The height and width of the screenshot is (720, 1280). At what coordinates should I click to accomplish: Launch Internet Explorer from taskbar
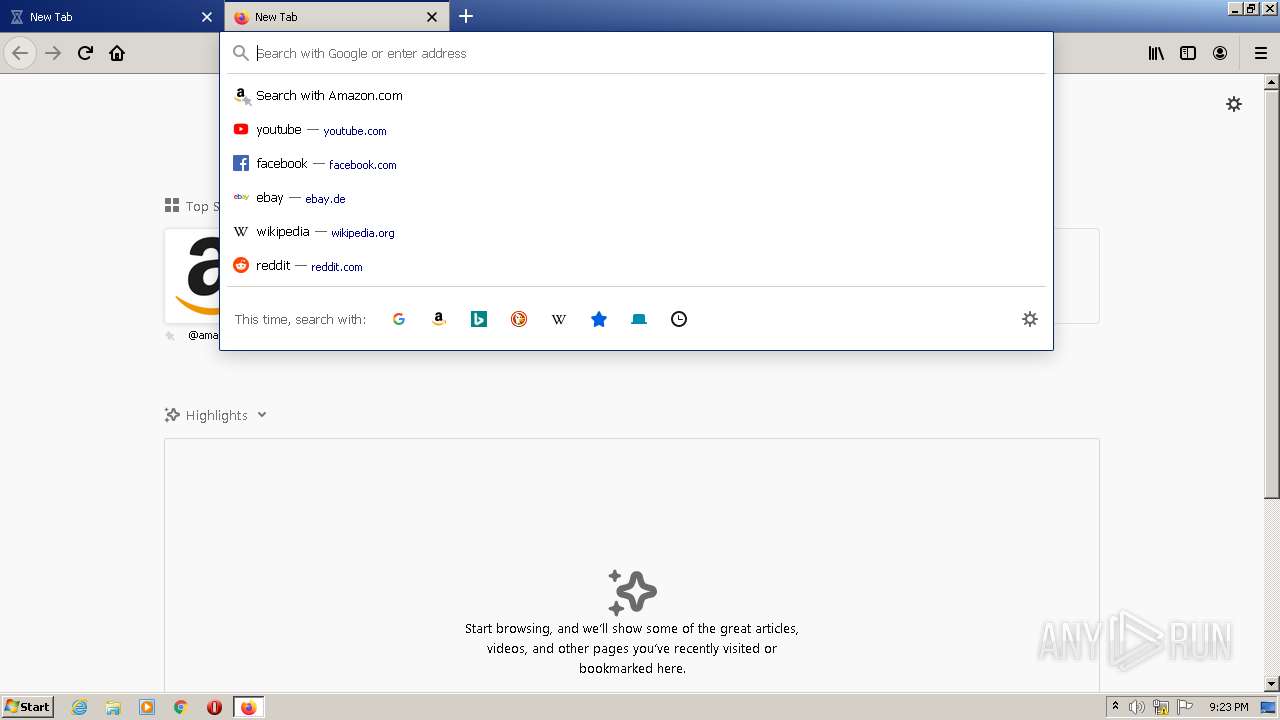pos(80,707)
